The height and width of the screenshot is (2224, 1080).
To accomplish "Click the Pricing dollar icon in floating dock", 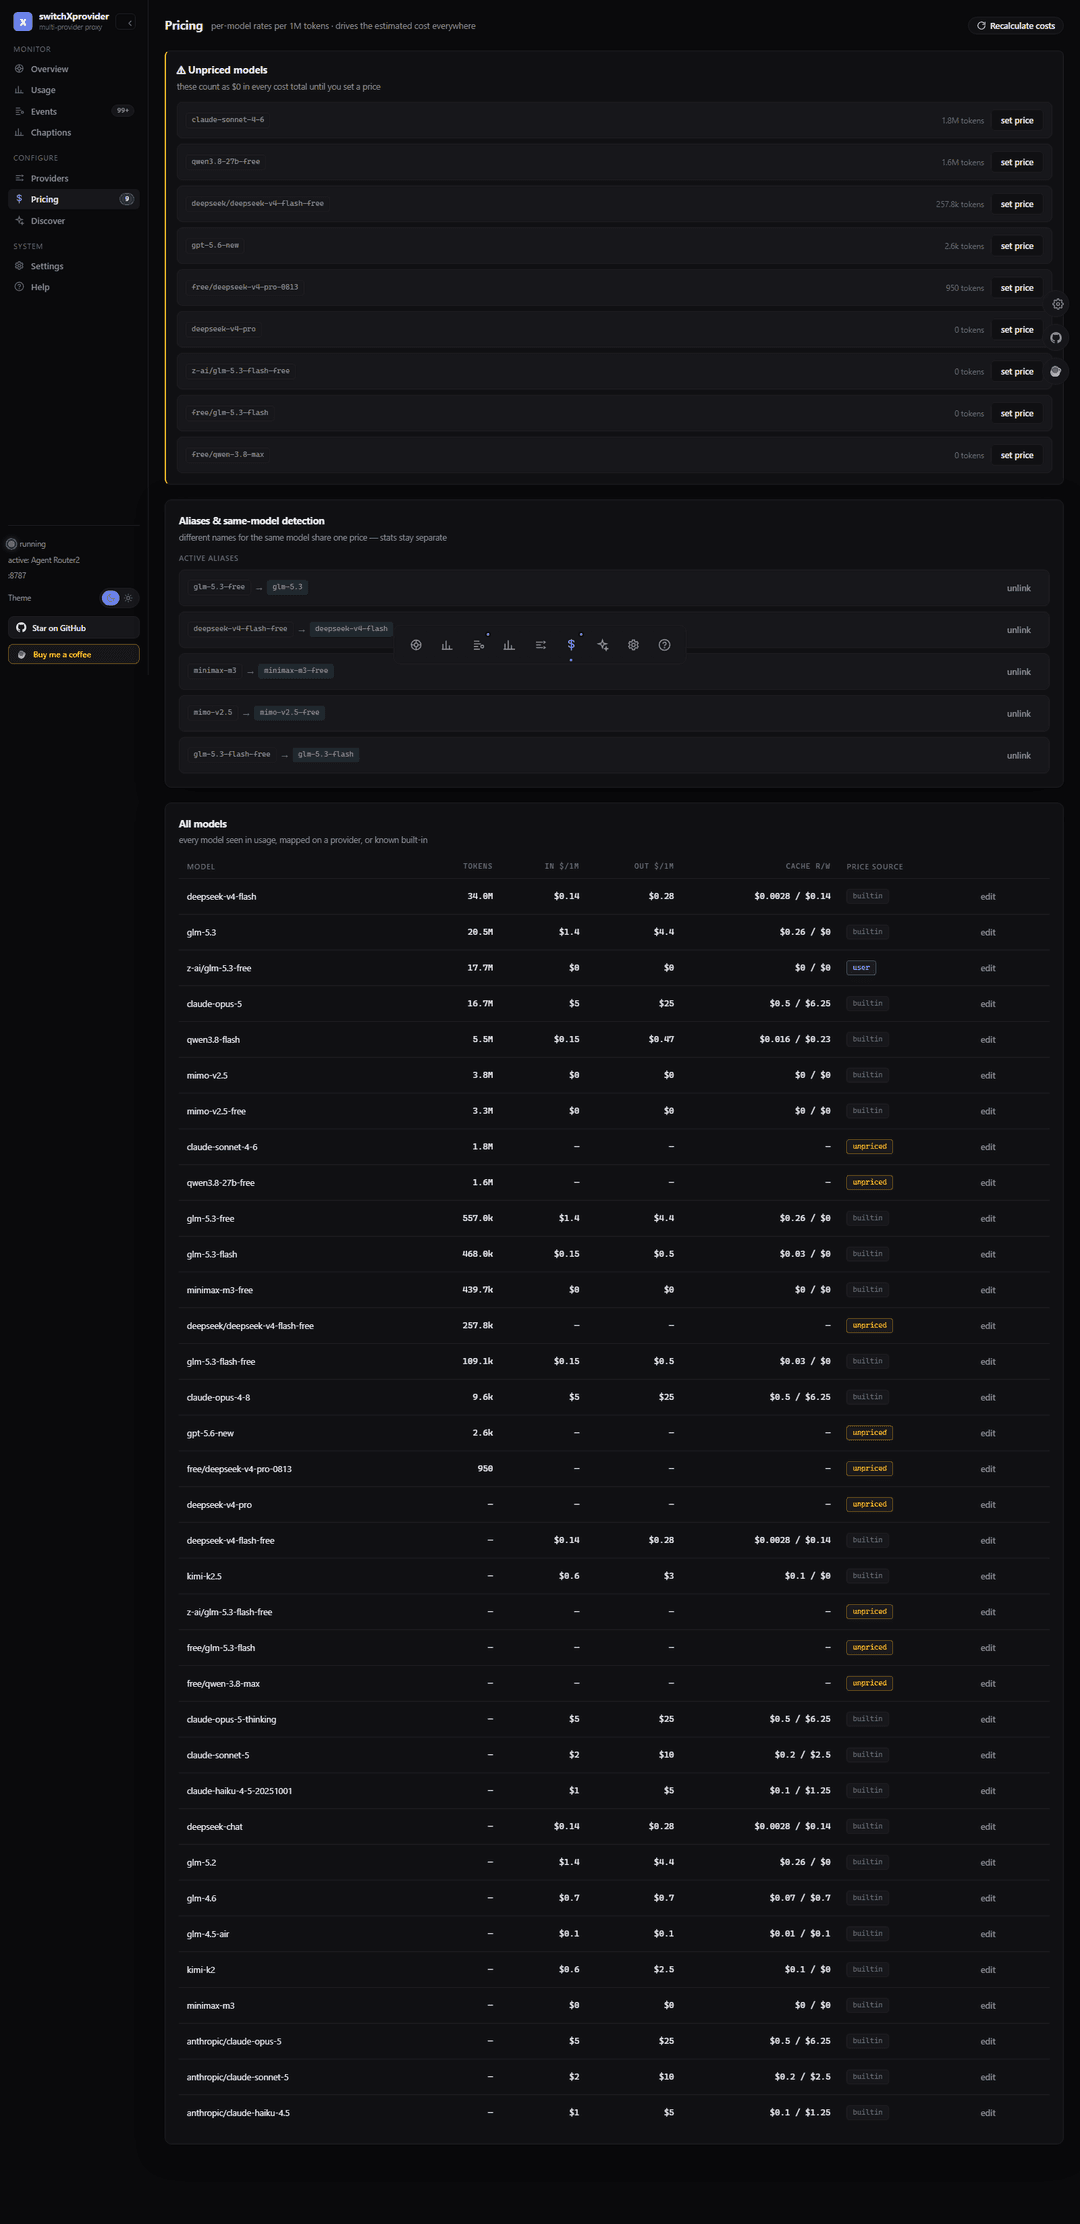I will [571, 645].
